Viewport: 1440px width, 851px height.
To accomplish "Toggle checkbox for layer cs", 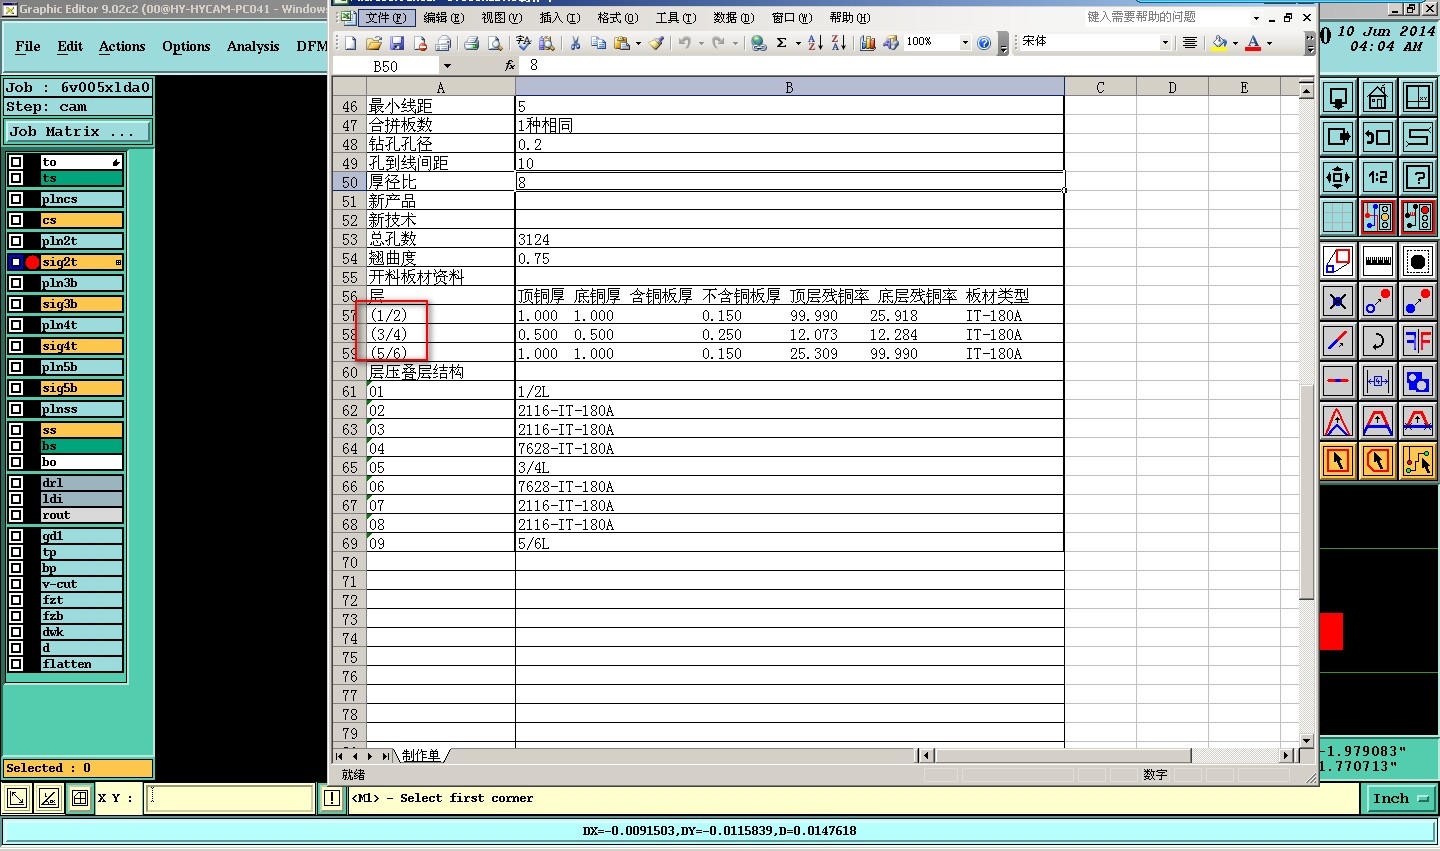I will tap(16, 220).
